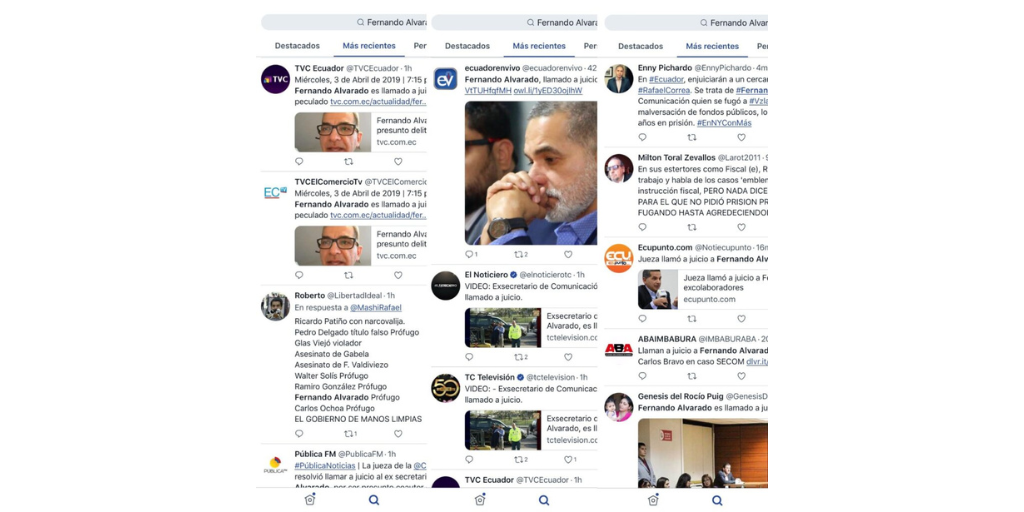The width and height of the screenshot is (1024, 512).
Task: Like the TC Televisión tweet
Action: click(x=569, y=459)
